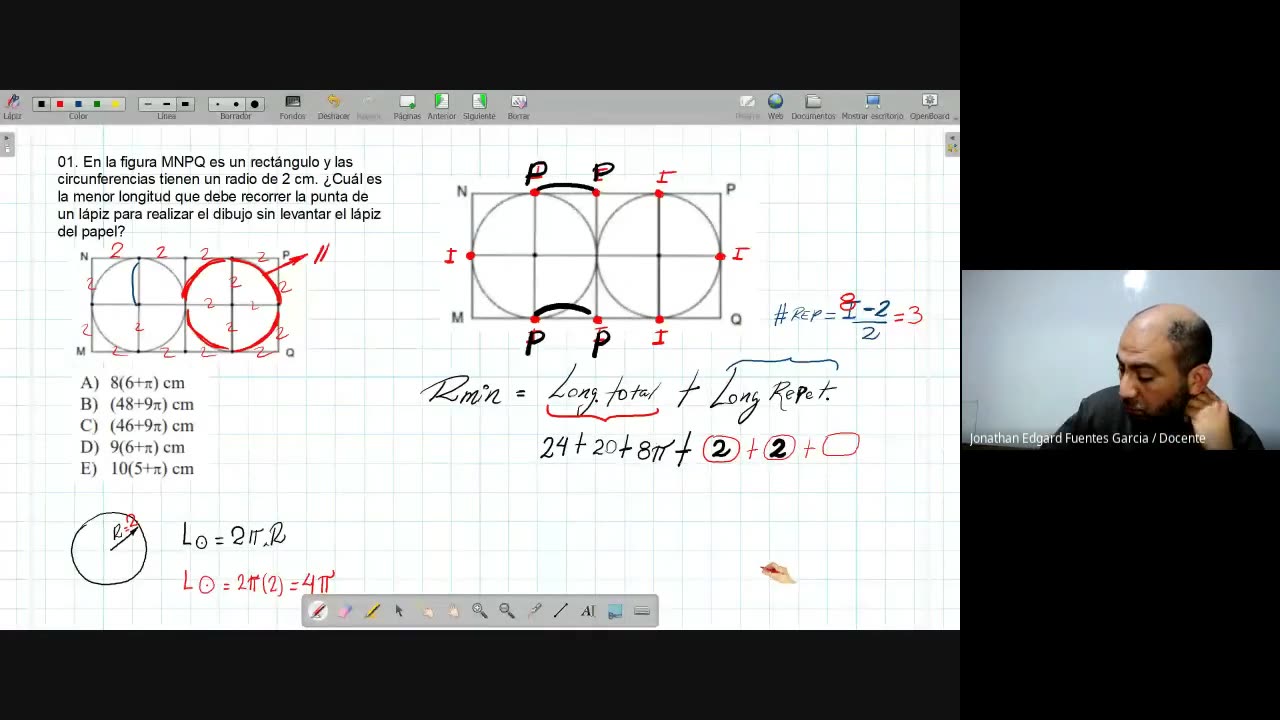The width and height of the screenshot is (1280, 720).
Task: Select the blue pen color
Action: pos(78,104)
